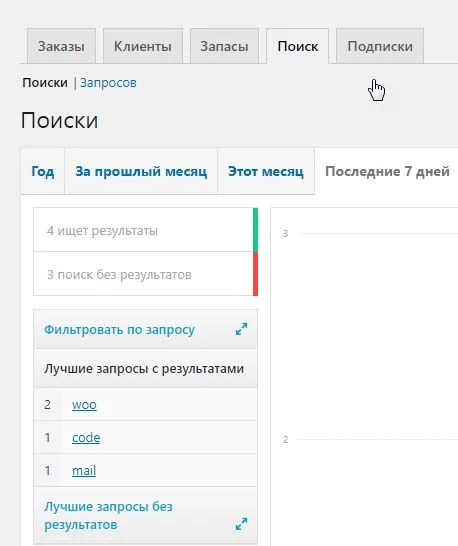Filter by the woo query link
The height and width of the screenshot is (546, 458).
[x=84, y=405]
